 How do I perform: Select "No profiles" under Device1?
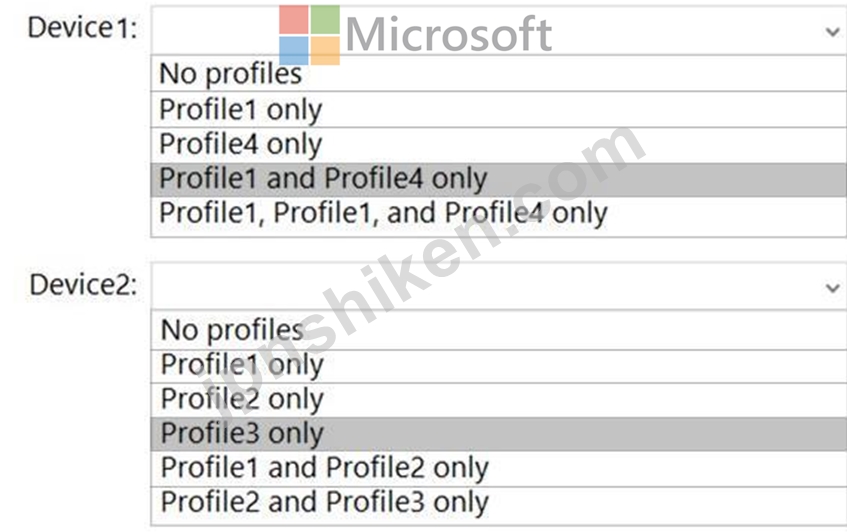tap(499, 73)
